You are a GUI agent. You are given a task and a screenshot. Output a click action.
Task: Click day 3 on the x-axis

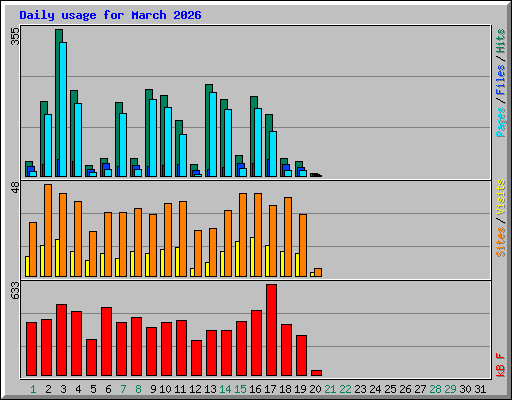[x=63, y=389]
